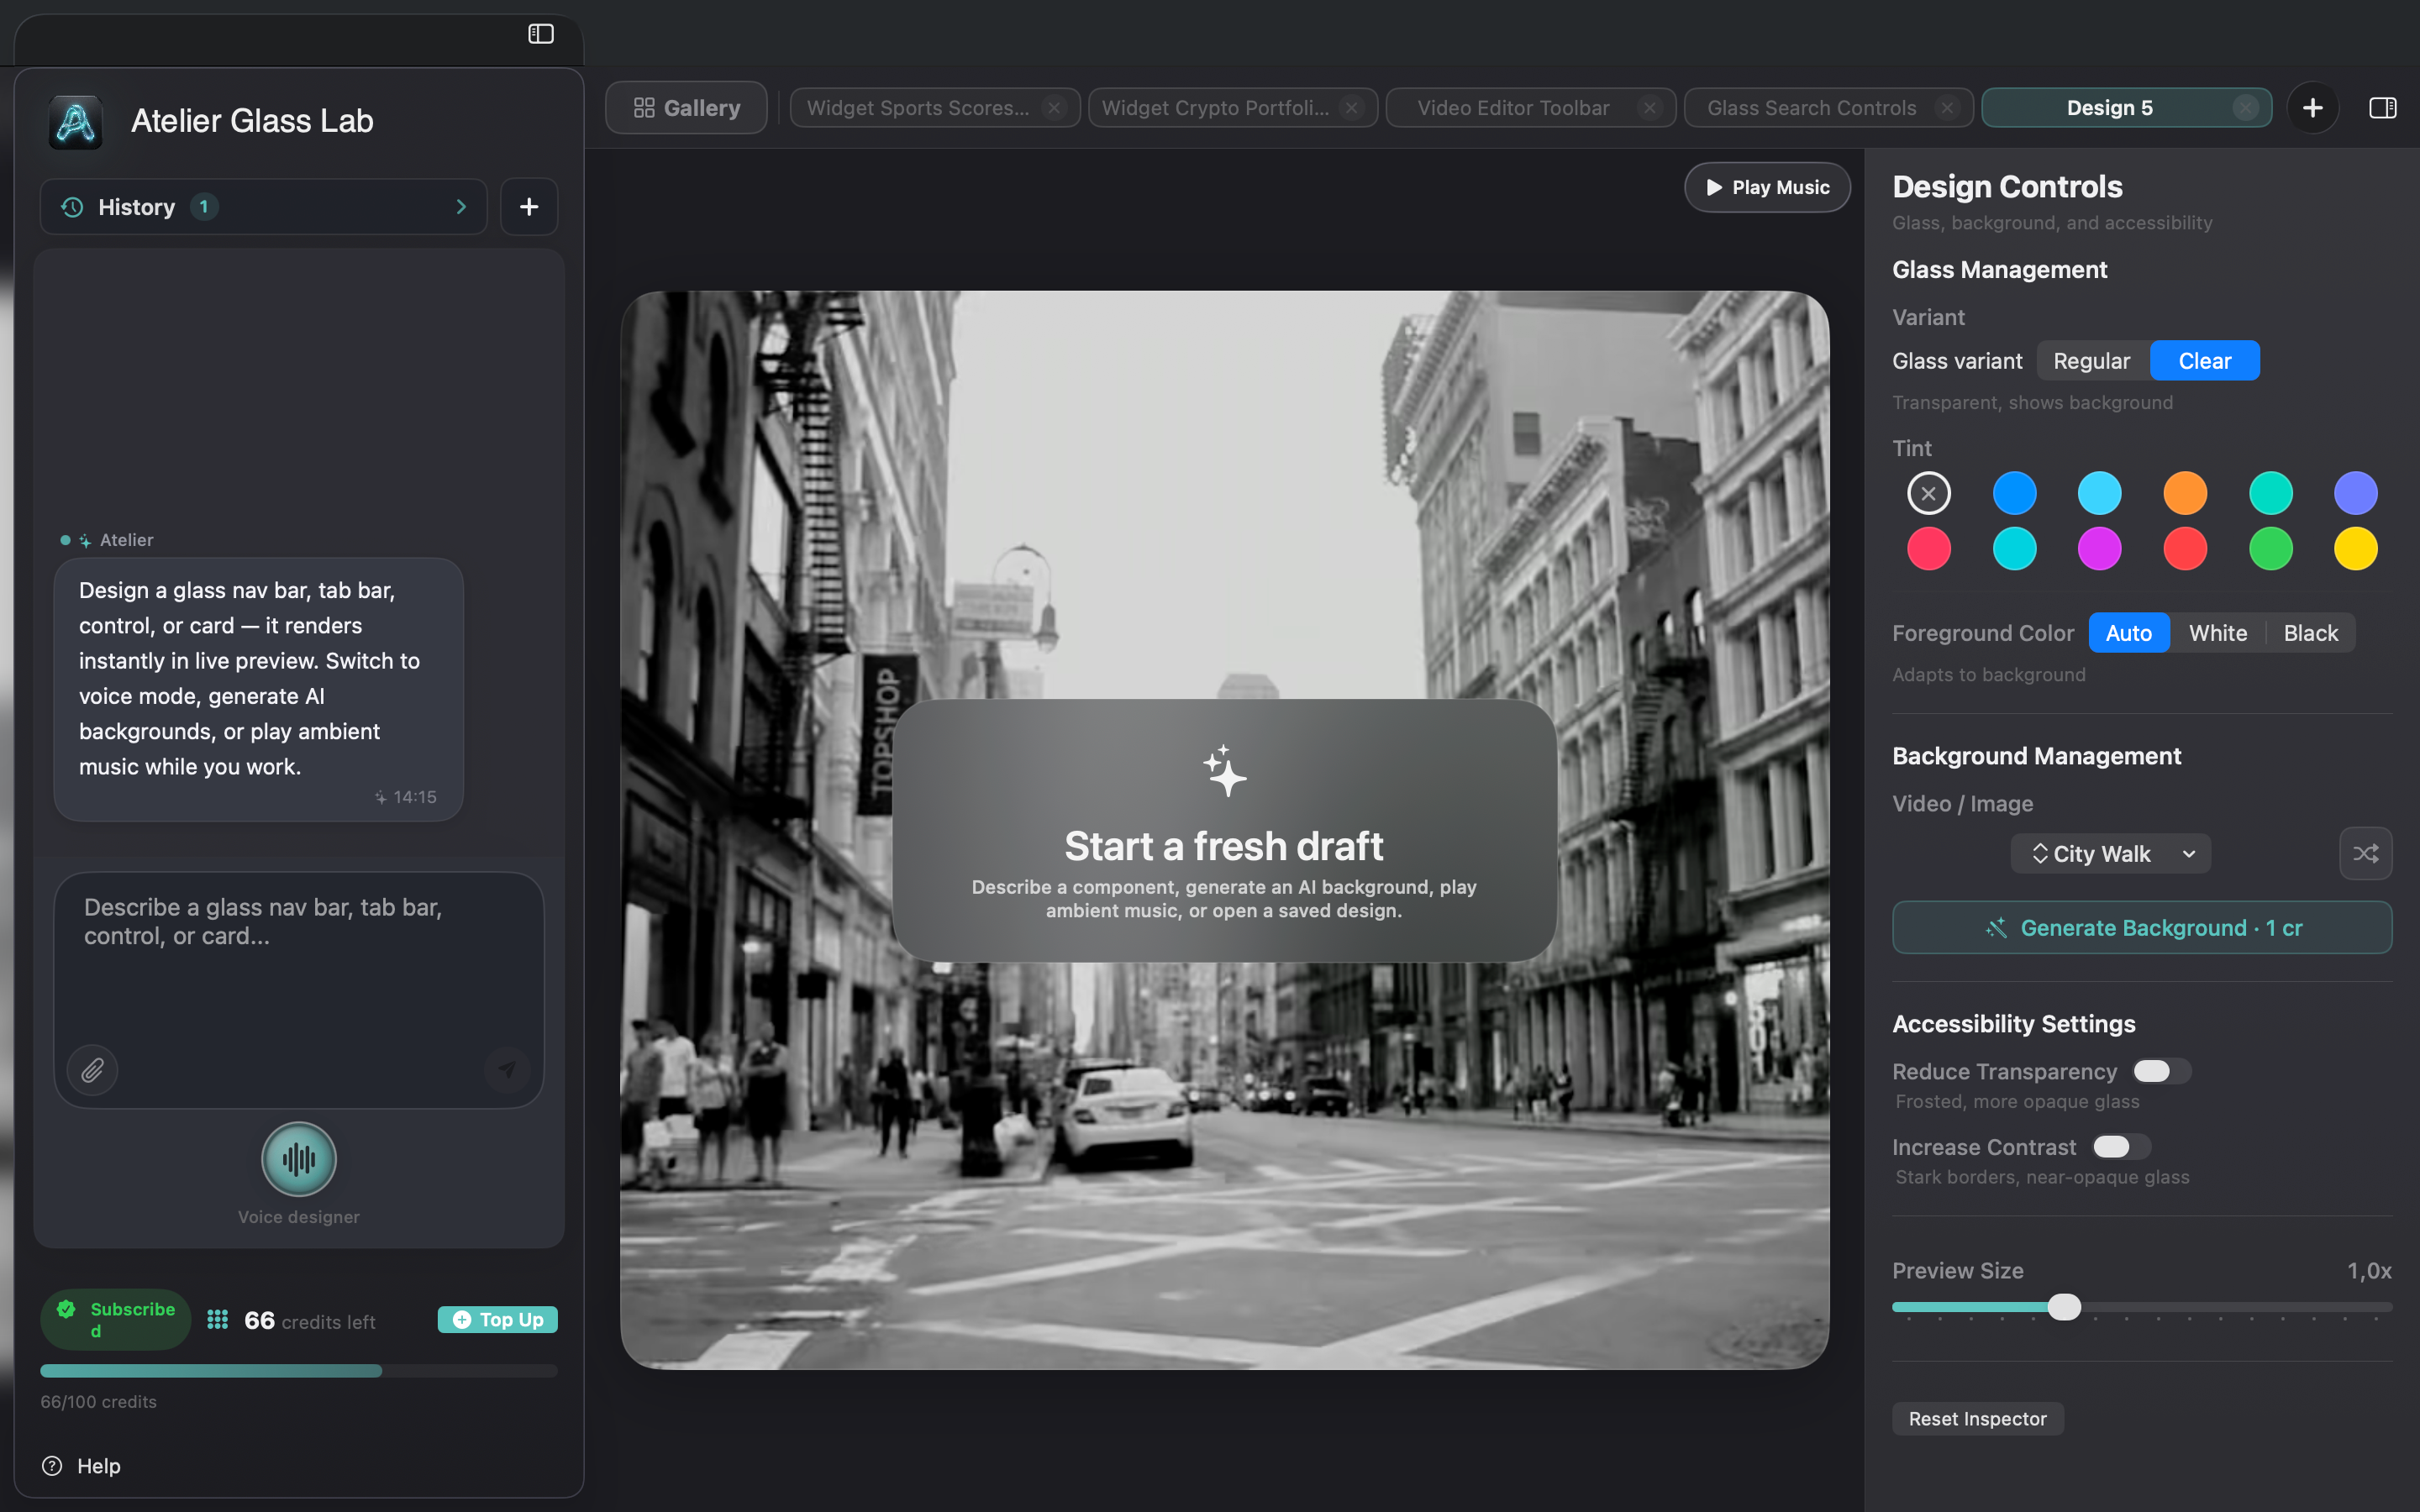Image resolution: width=2420 pixels, height=1512 pixels.
Task: Click the '66/100 credits' text
Action: click(x=99, y=1402)
